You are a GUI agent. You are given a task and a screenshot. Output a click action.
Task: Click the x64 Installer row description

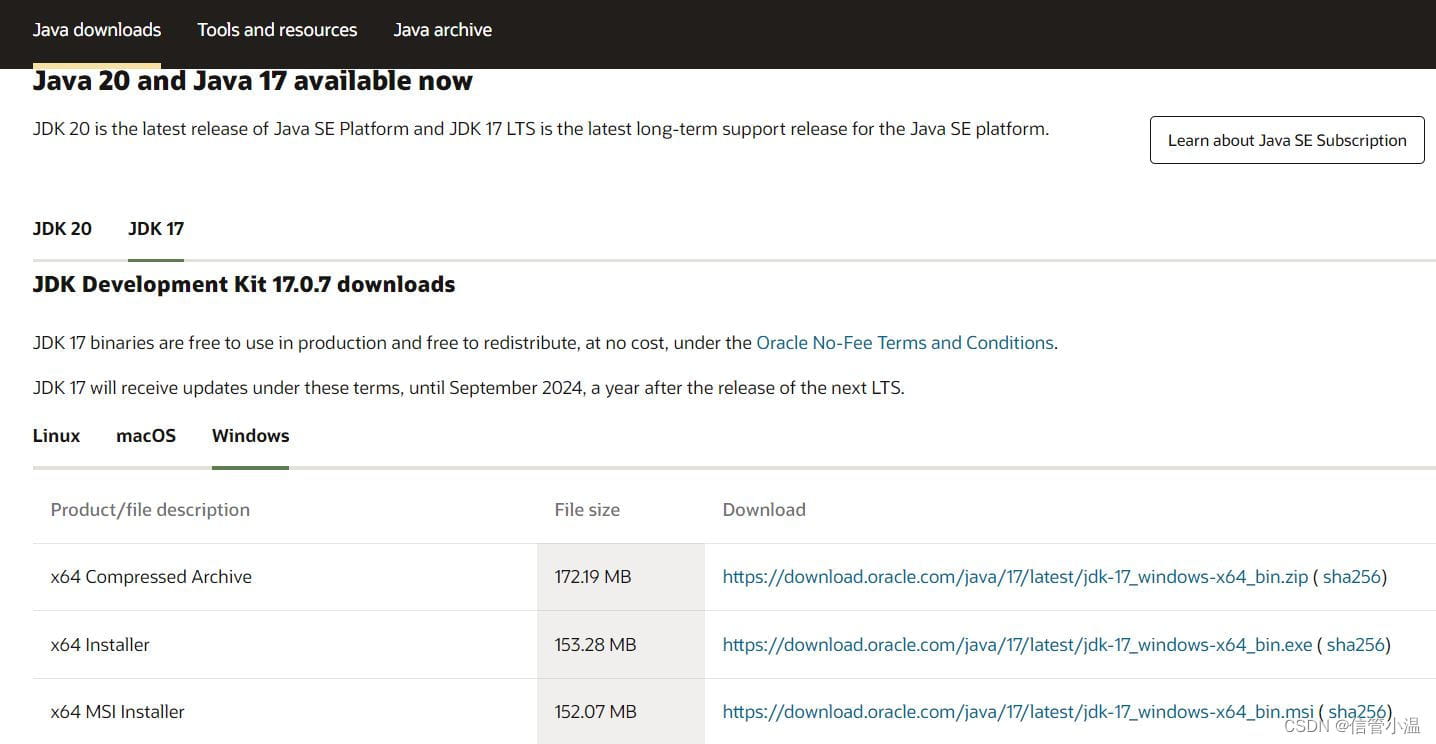click(x=100, y=645)
